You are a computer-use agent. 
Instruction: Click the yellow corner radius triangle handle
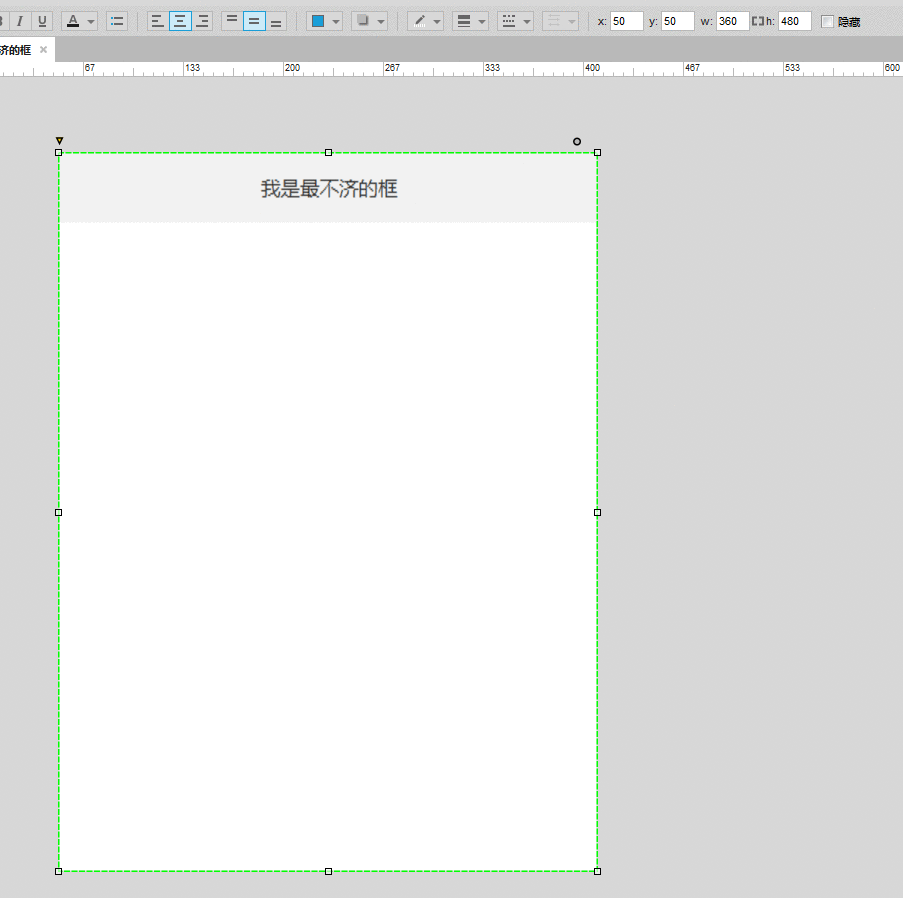(x=59, y=141)
